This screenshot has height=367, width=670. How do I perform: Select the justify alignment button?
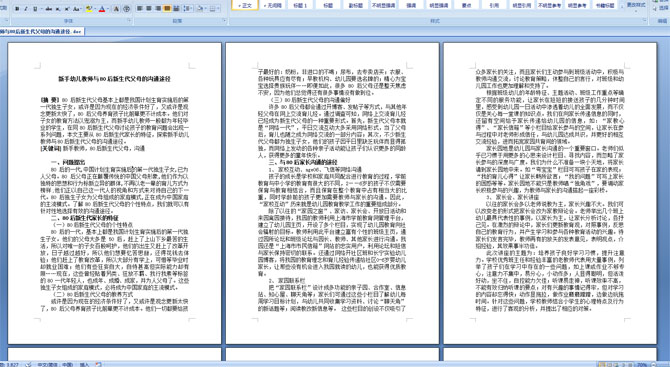[x=167, y=8]
